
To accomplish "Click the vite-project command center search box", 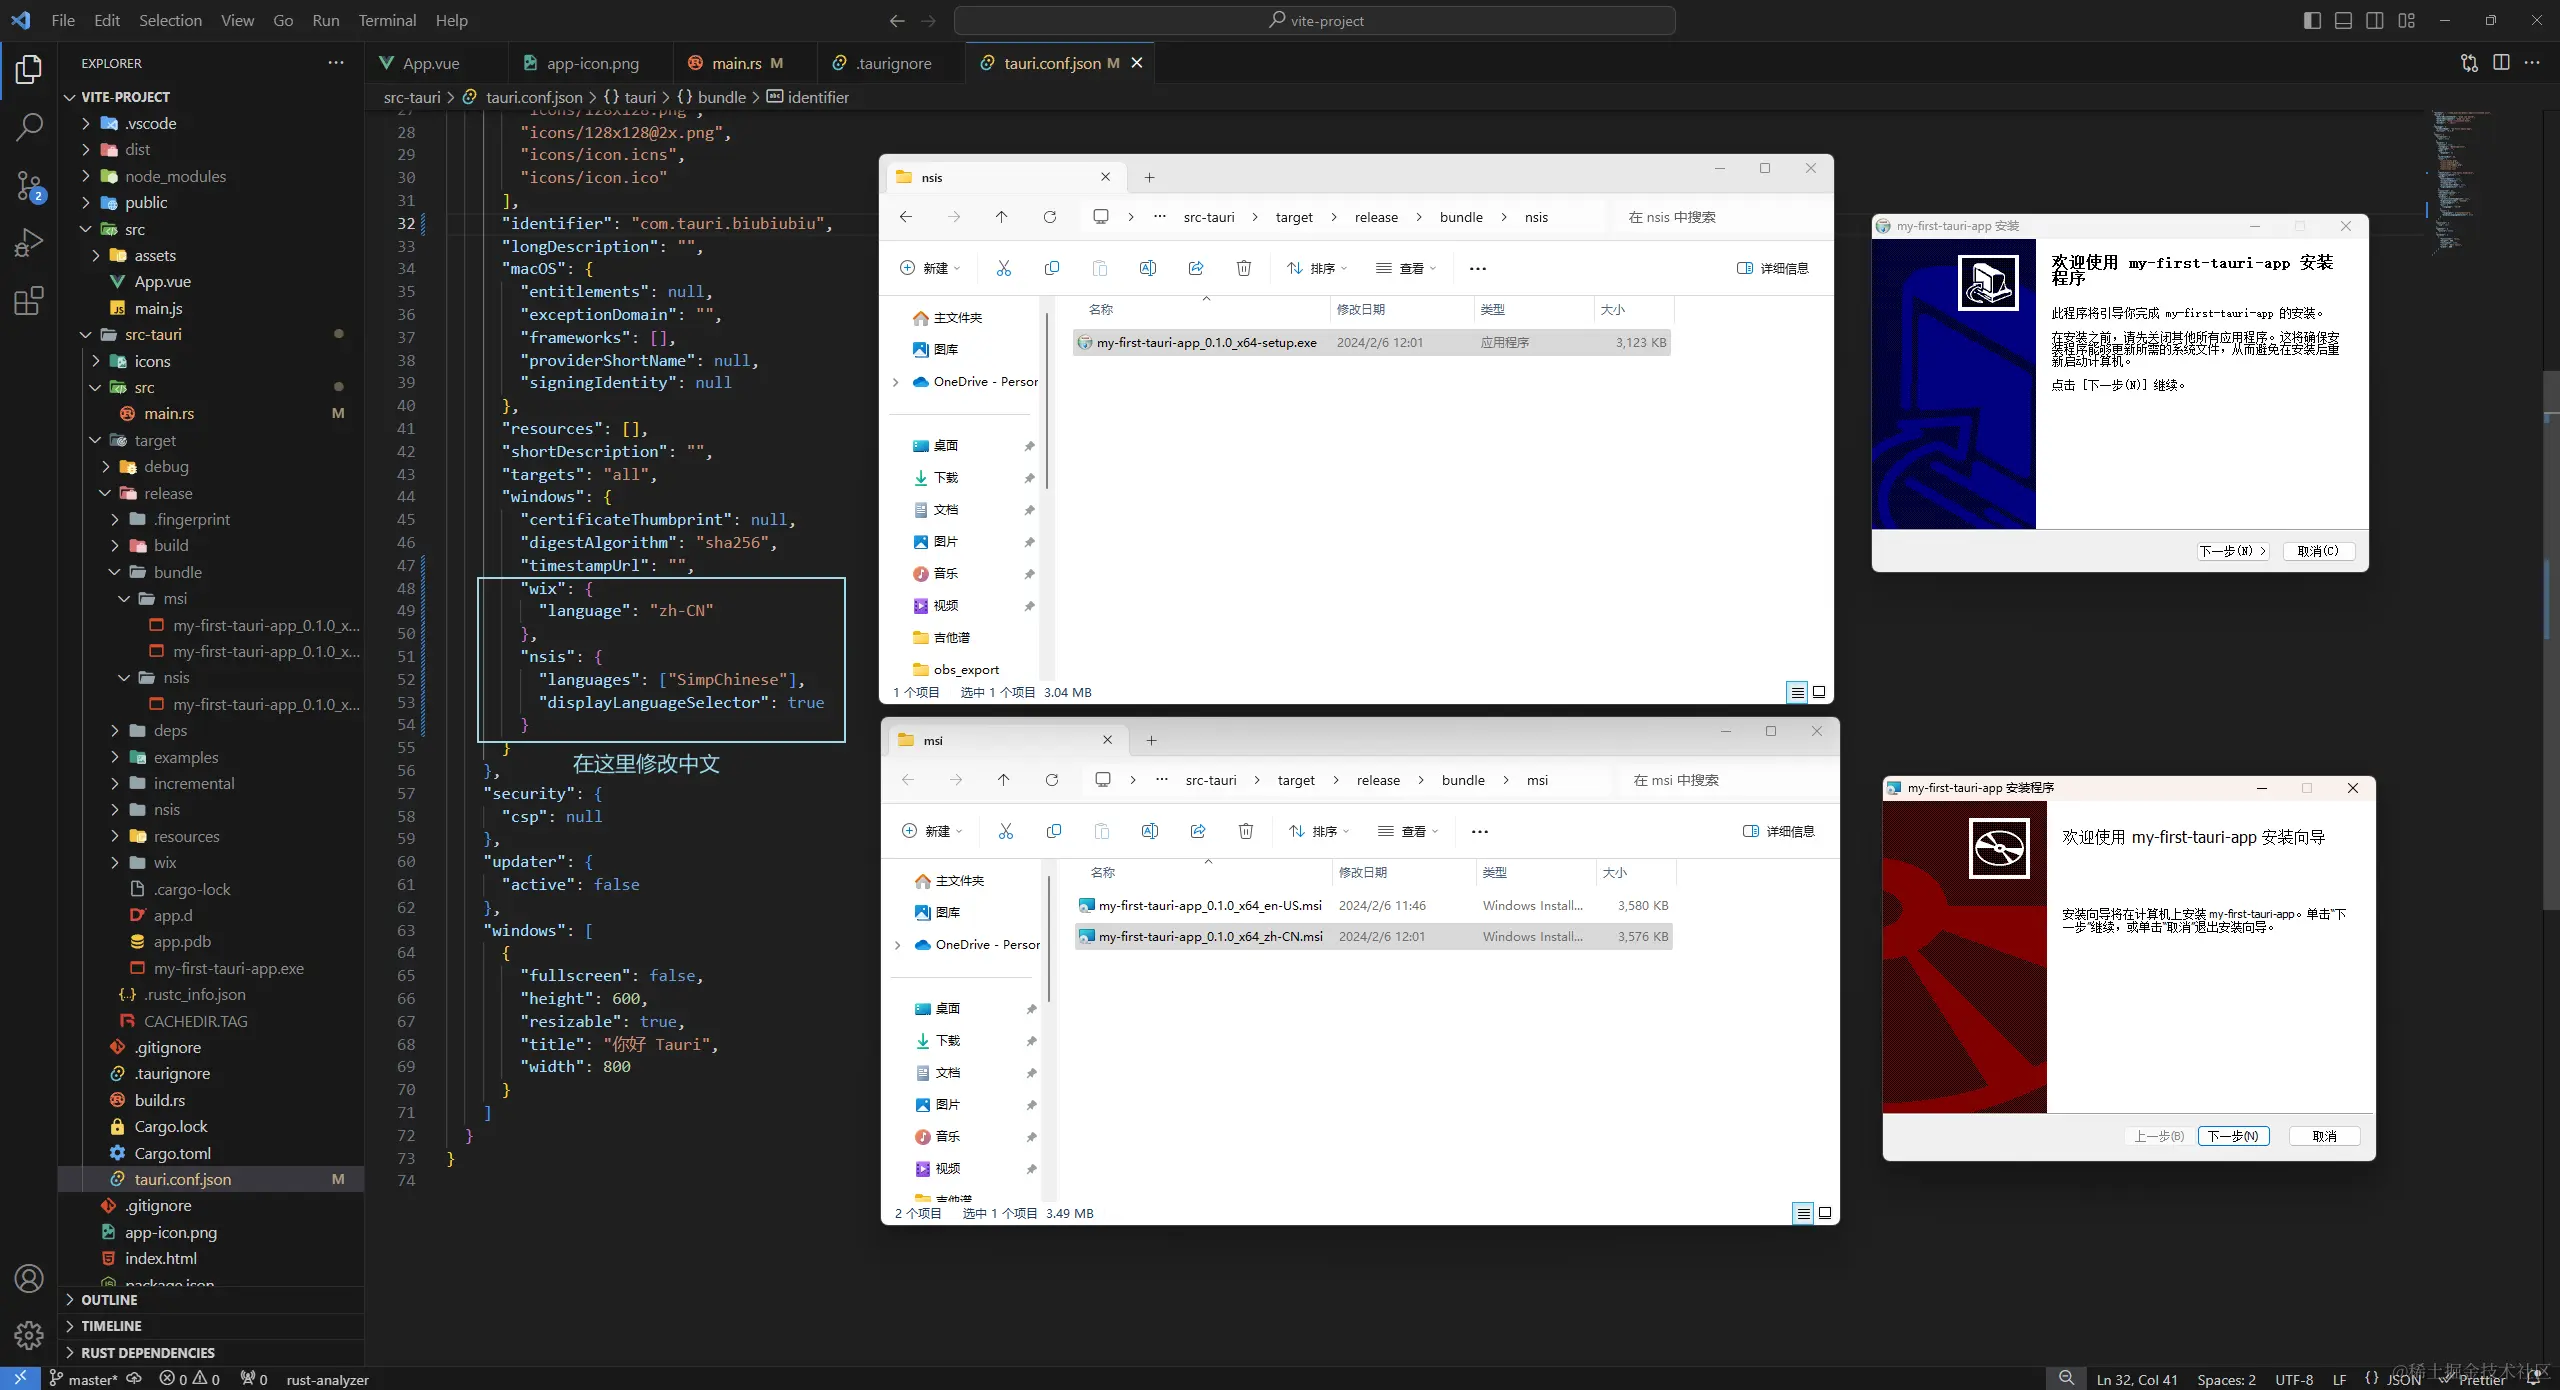I will [1314, 20].
